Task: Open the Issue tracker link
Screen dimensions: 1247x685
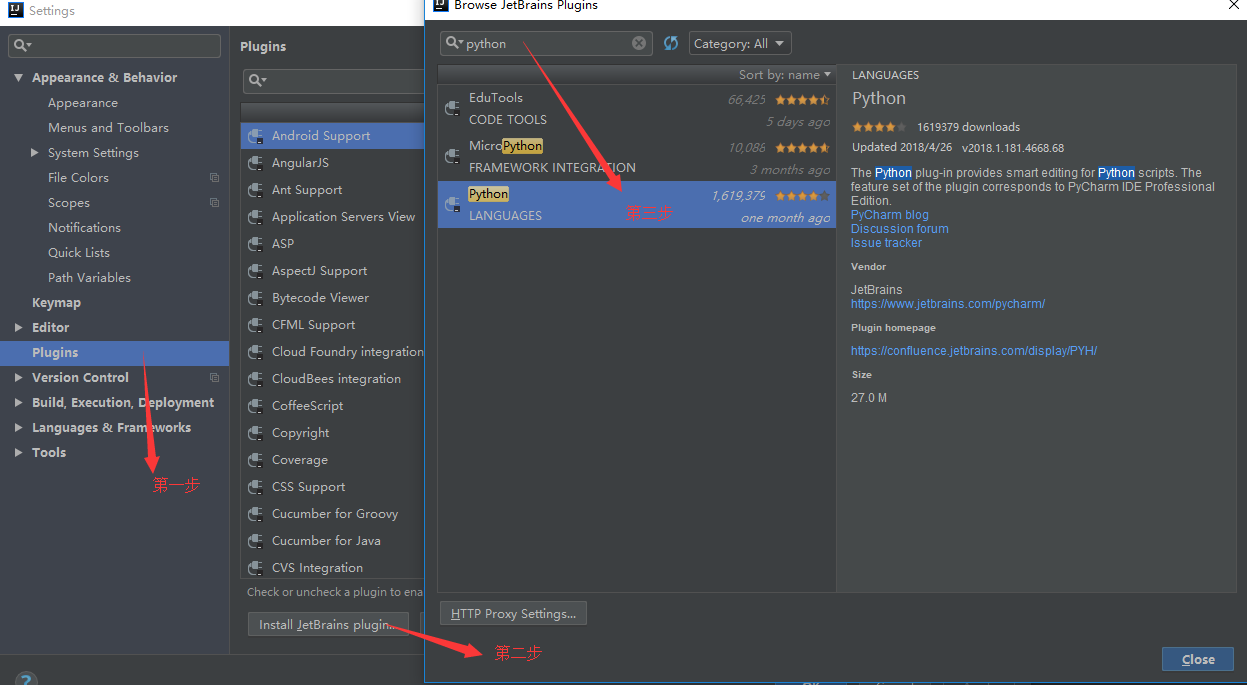Action: click(886, 243)
